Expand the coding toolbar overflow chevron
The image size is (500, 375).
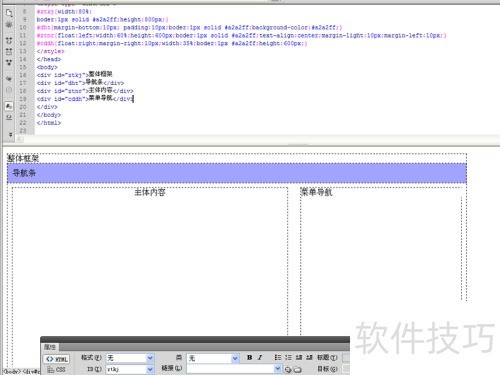point(10,134)
